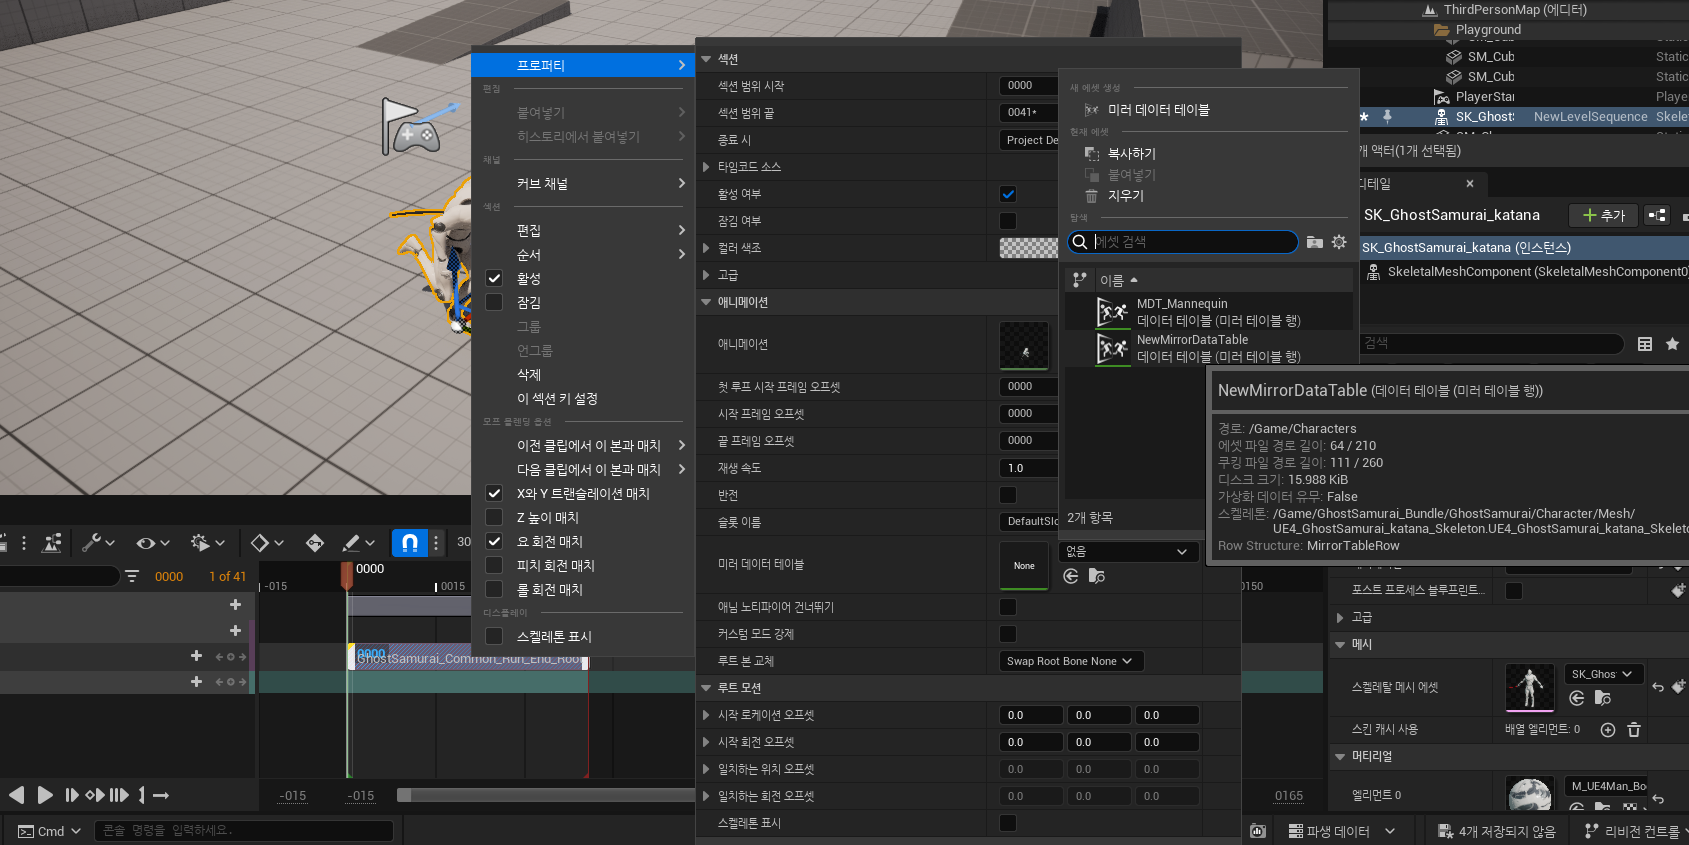Uncheck 활성 여부 in section properties
Viewport: 1689px width, 845px height.
click(x=1008, y=194)
